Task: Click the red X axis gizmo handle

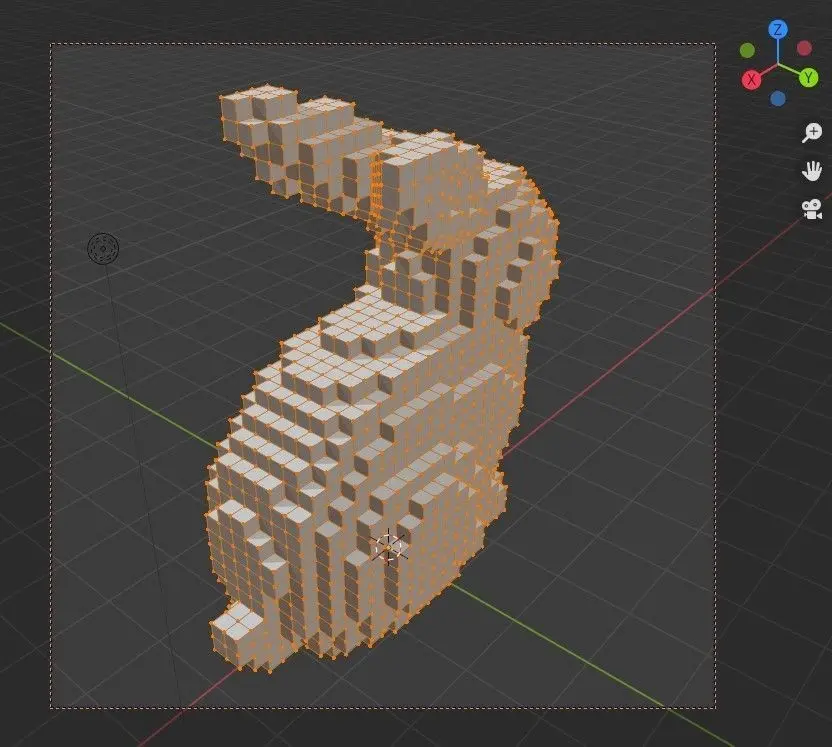Action: [751, 80]
